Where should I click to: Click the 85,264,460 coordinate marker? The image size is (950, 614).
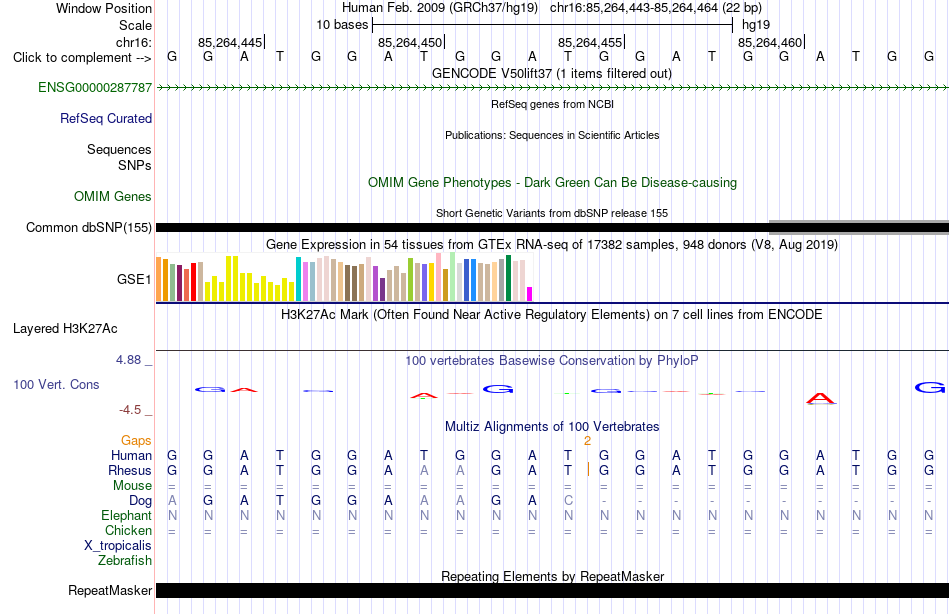point(770,42)
